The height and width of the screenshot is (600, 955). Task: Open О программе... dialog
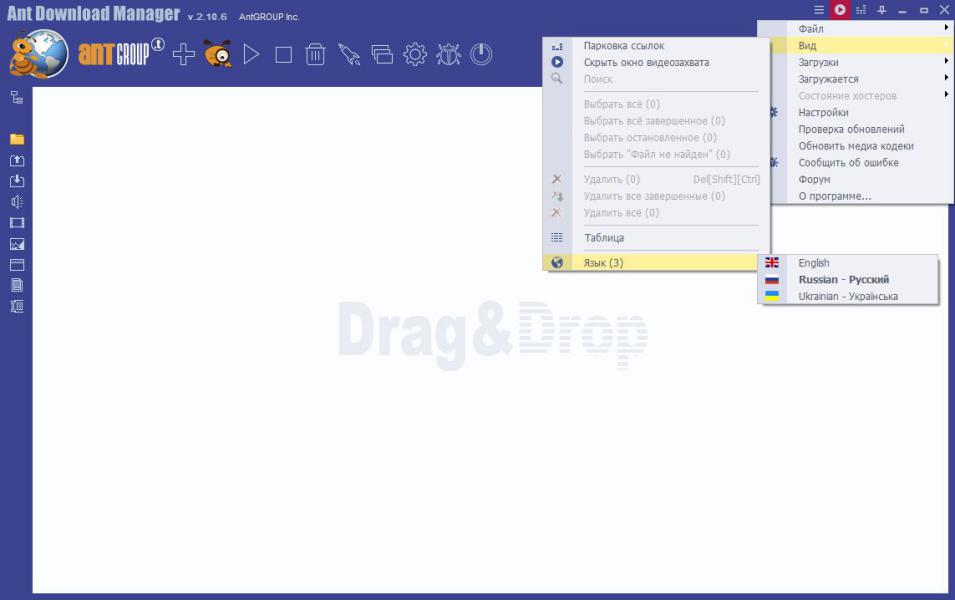point(856,196)
